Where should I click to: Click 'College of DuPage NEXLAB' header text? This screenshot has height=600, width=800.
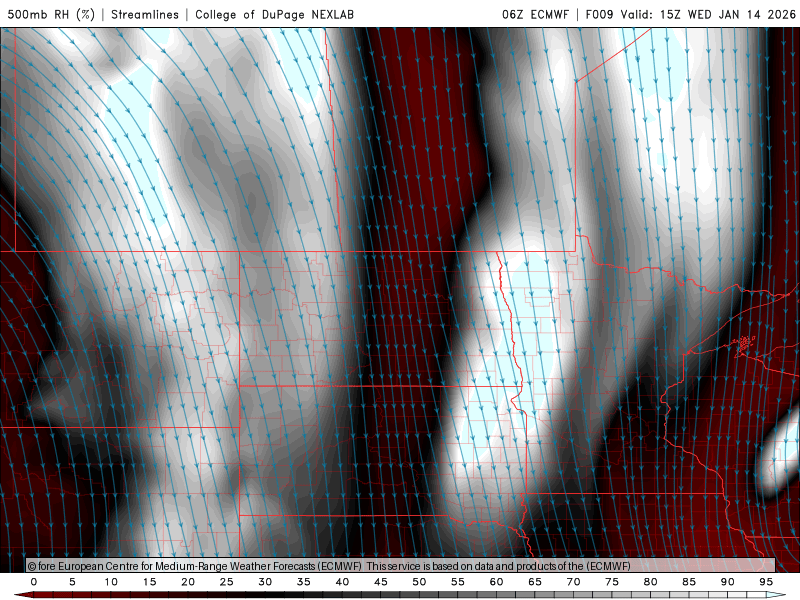274,14
